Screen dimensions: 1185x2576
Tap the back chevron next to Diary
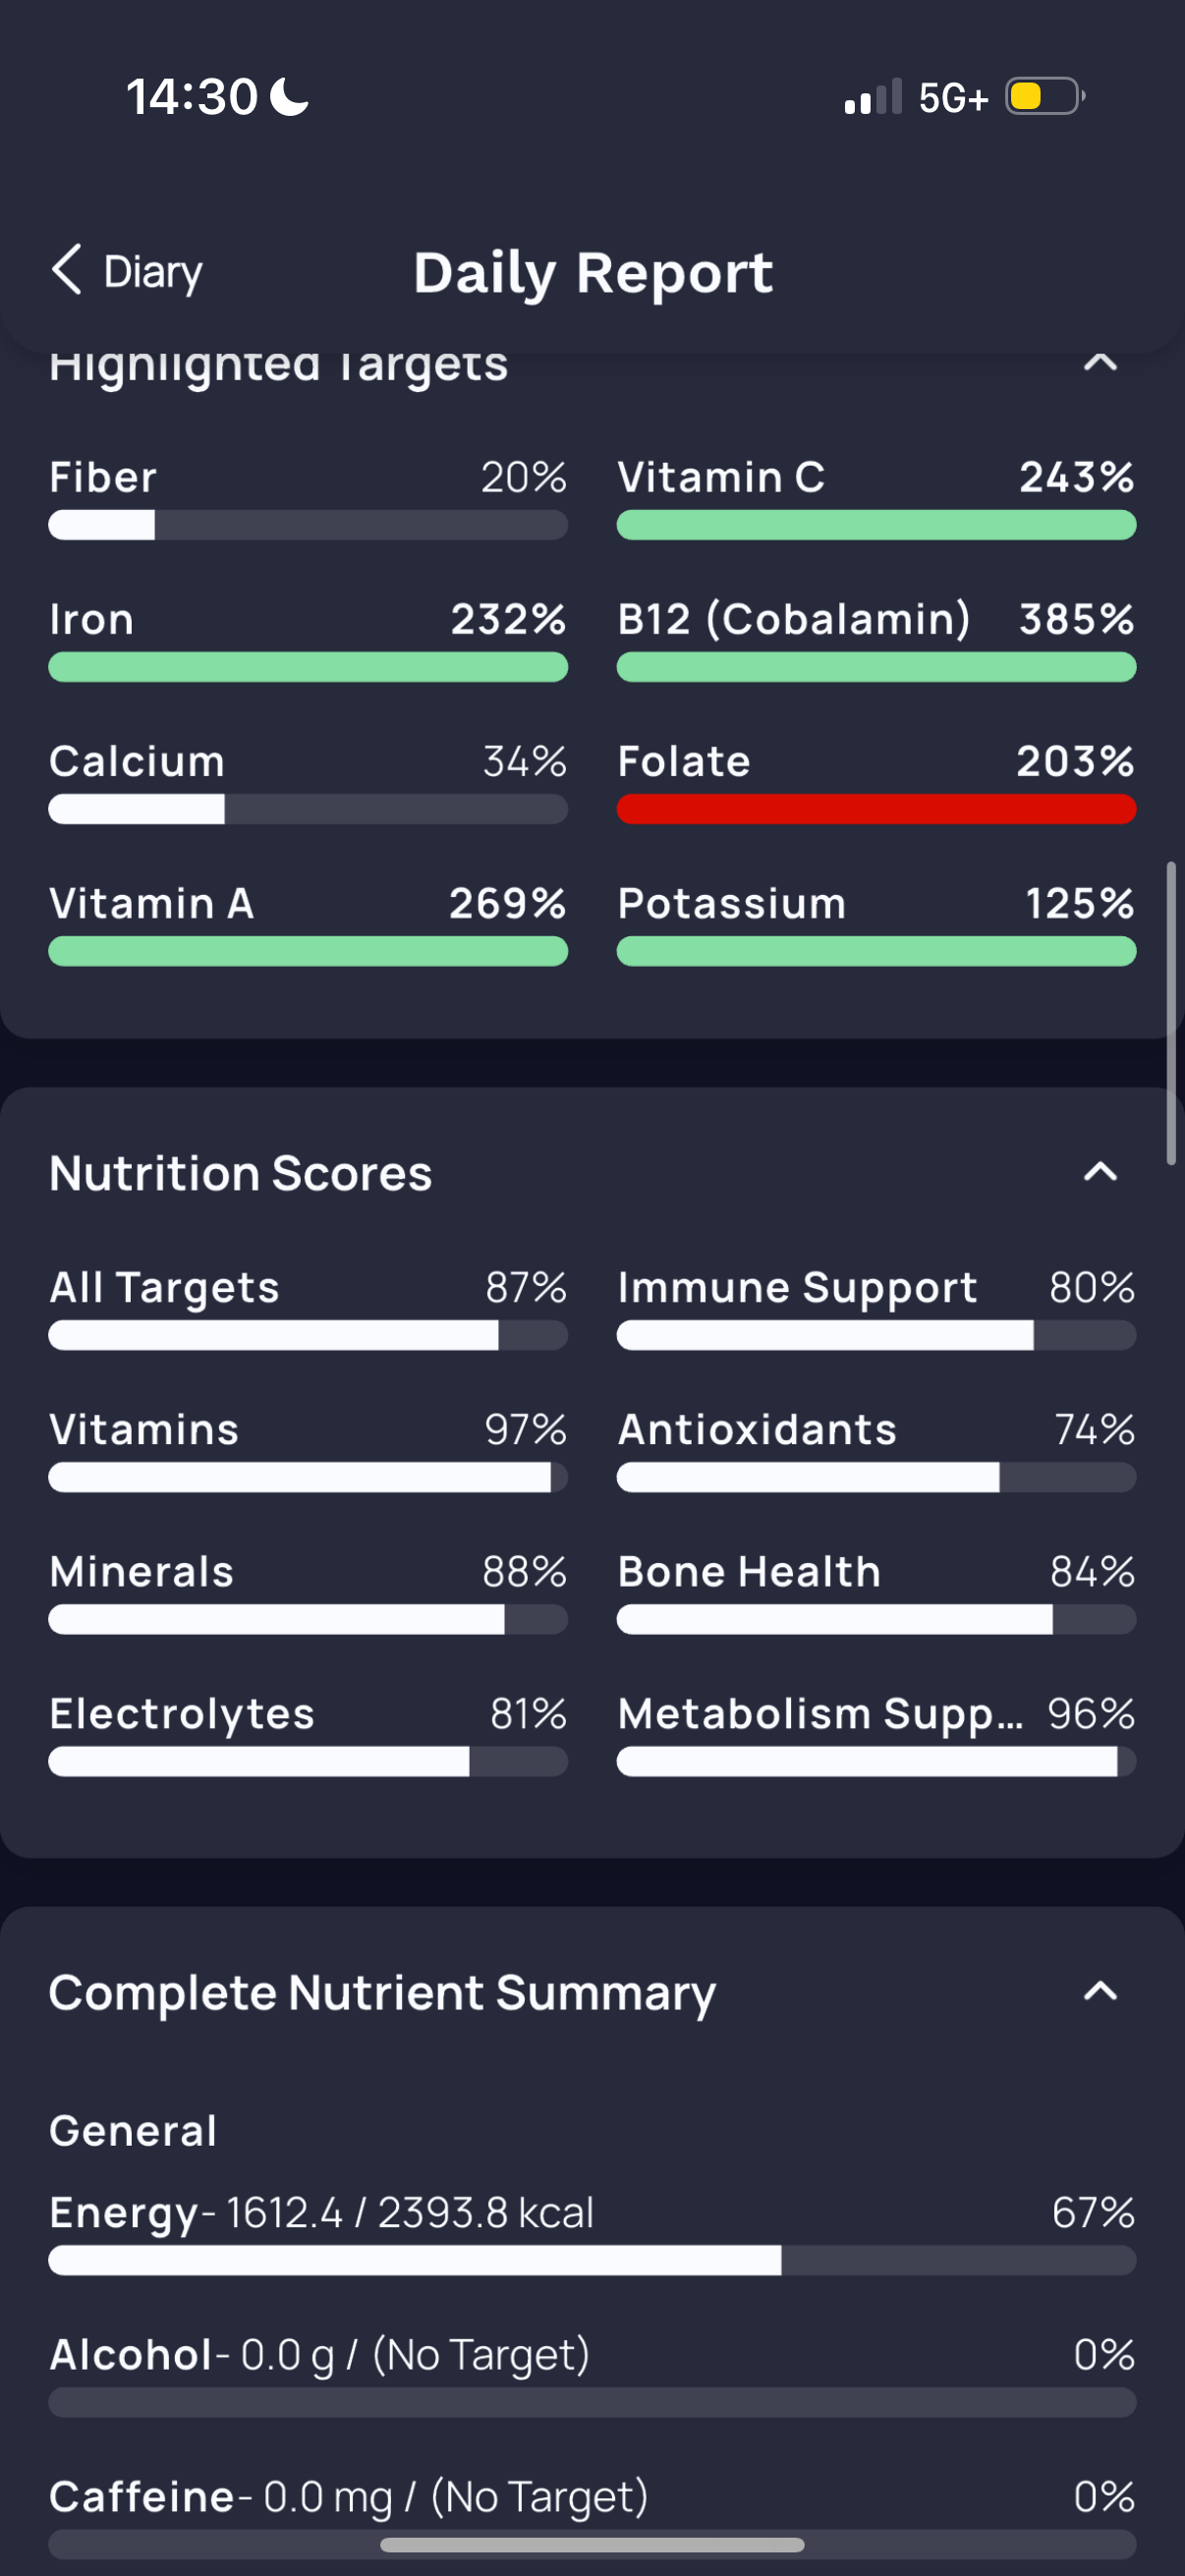[67, 270]
